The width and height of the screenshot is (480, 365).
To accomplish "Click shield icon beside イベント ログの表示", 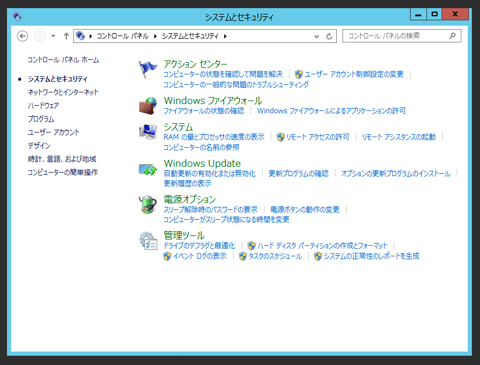I will click(167, 256).
